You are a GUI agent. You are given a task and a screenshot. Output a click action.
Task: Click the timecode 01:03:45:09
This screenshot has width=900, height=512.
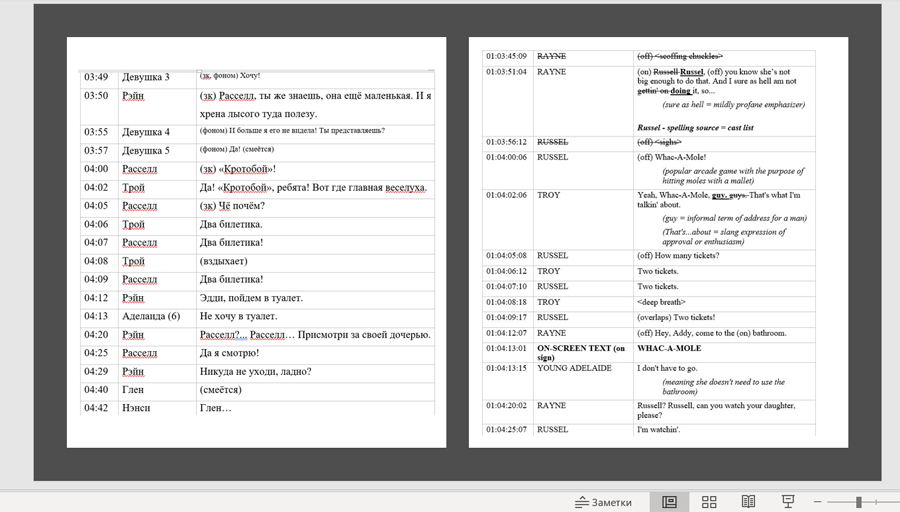pyautogui.click(x=506, y=56)
